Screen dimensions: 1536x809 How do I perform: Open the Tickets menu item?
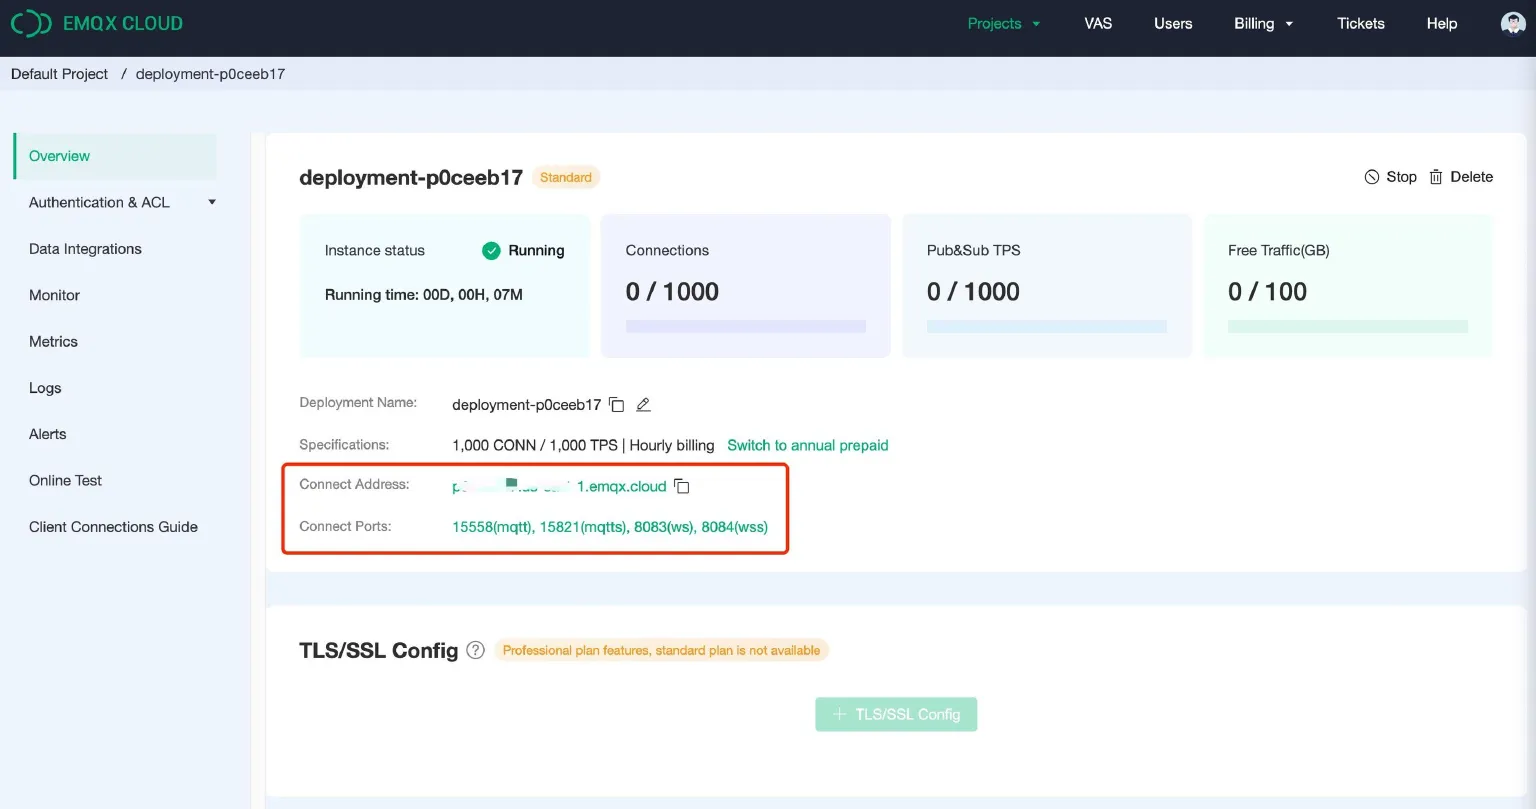1360,23
